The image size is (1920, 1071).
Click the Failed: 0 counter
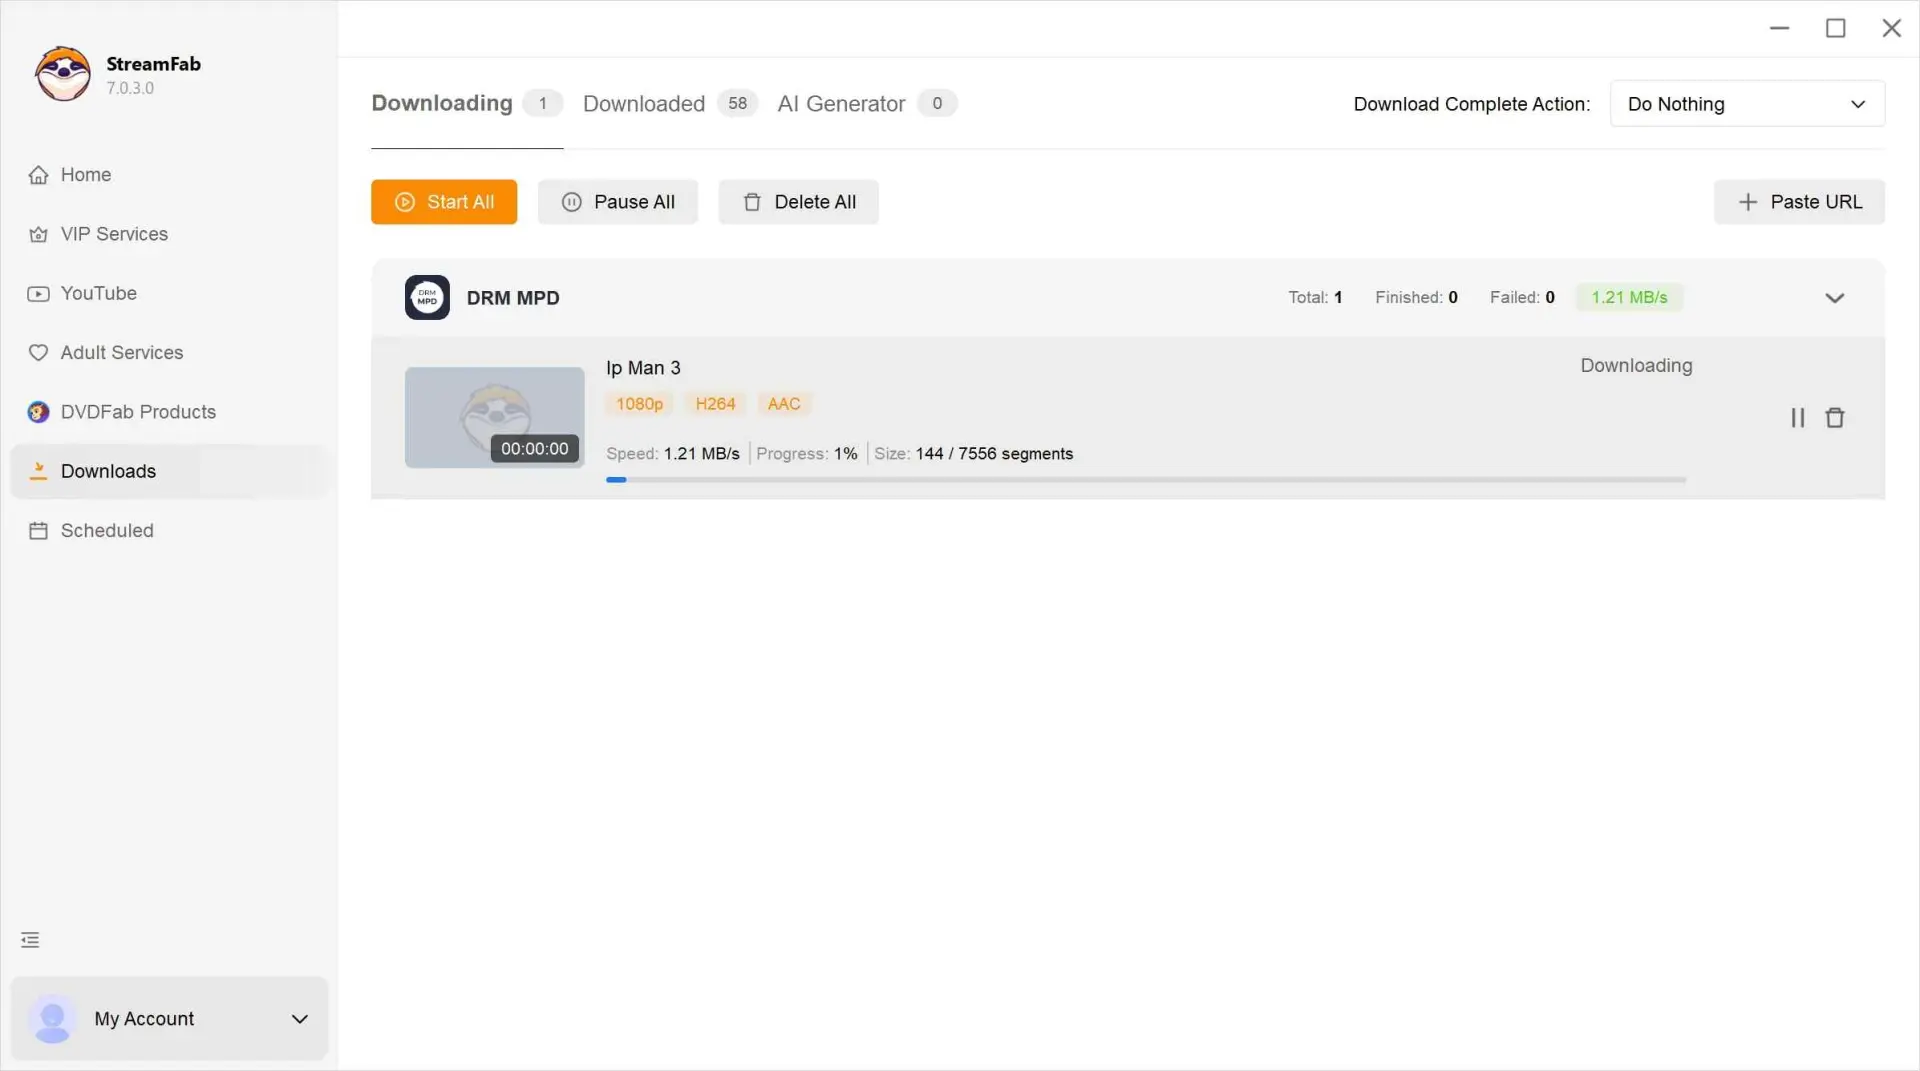click(x=1522, y=298)
